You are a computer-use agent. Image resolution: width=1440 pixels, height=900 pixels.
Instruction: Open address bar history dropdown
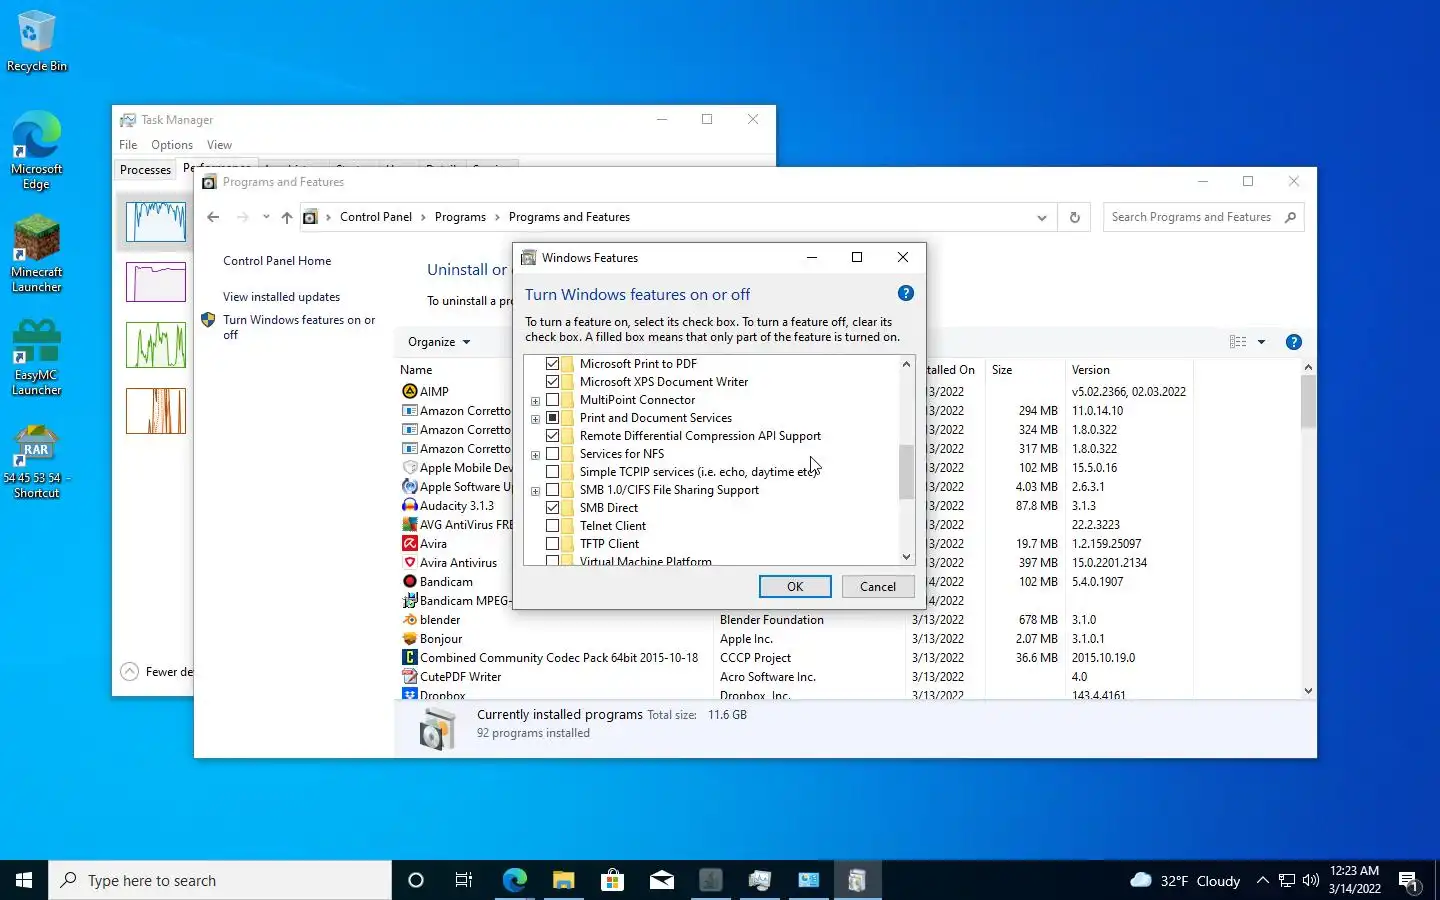pyautogui.click(x=1041, y=217)
